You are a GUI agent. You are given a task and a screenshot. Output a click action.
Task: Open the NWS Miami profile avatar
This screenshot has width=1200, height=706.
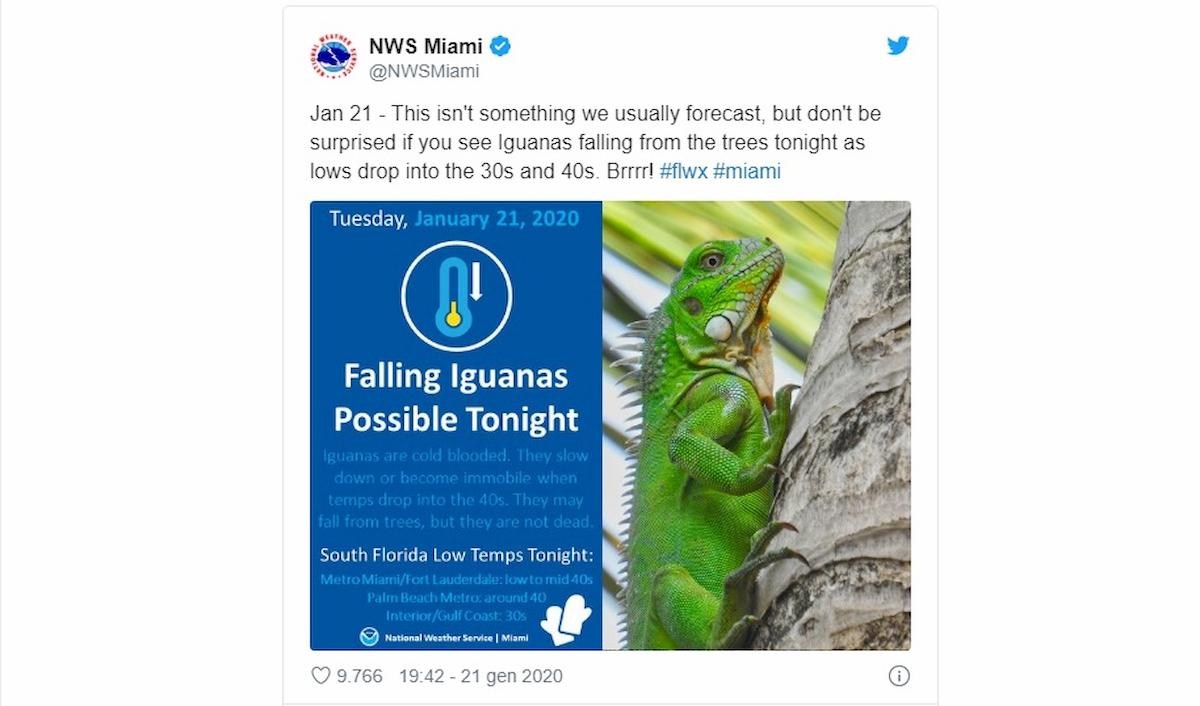(x=333, y=55)
